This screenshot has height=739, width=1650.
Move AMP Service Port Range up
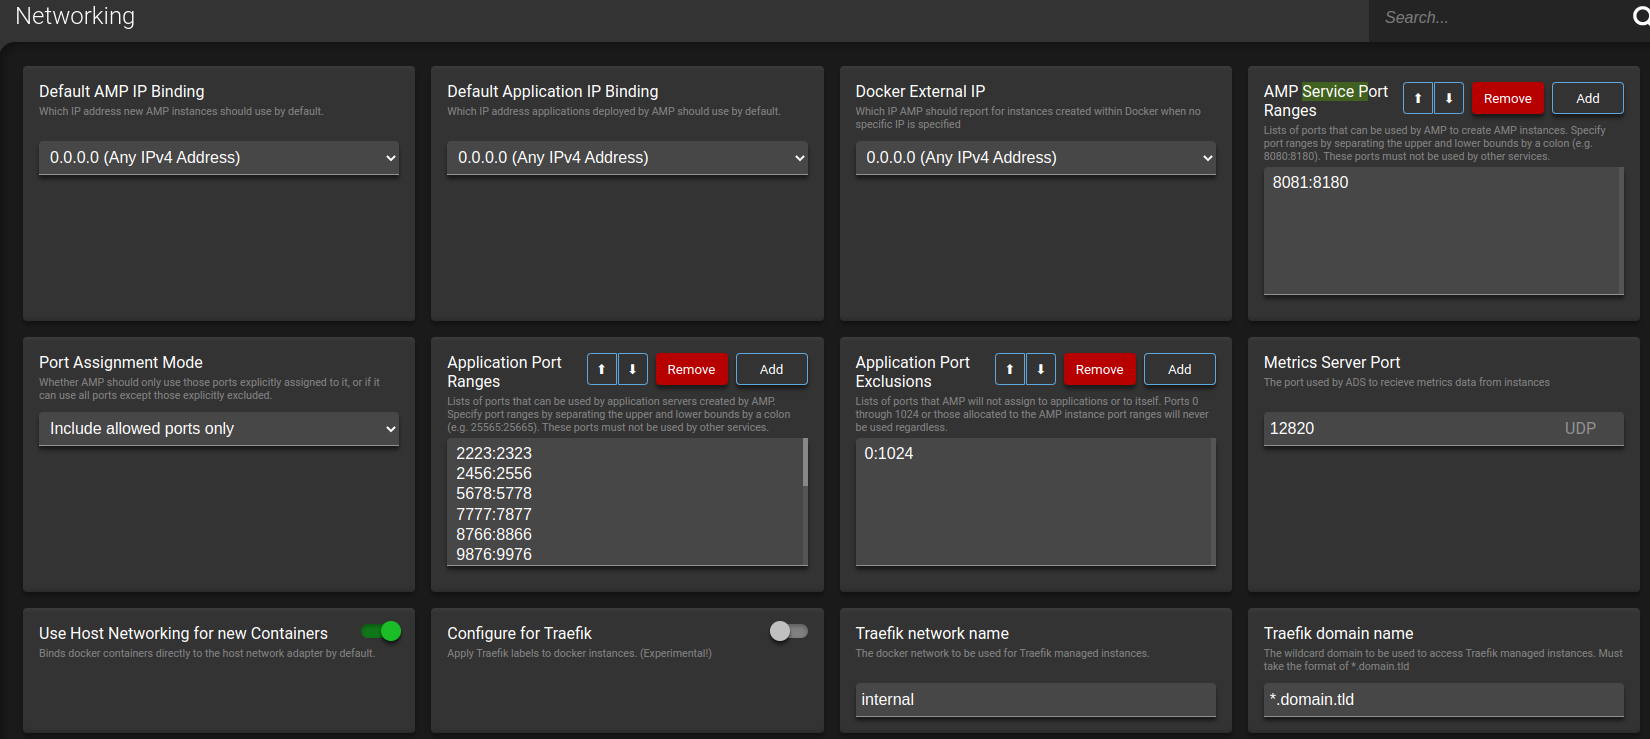[1417, 98]
